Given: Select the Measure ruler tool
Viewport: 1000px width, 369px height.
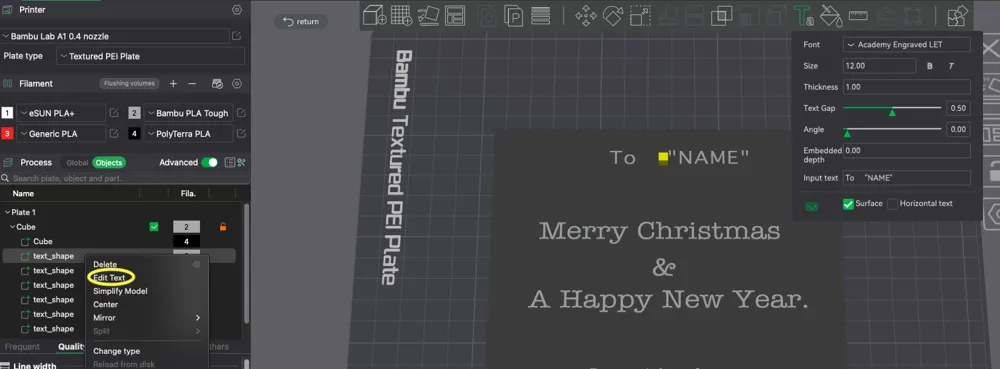Looking at the screenshot, I should pyautogui.click(x=858, y=15).
